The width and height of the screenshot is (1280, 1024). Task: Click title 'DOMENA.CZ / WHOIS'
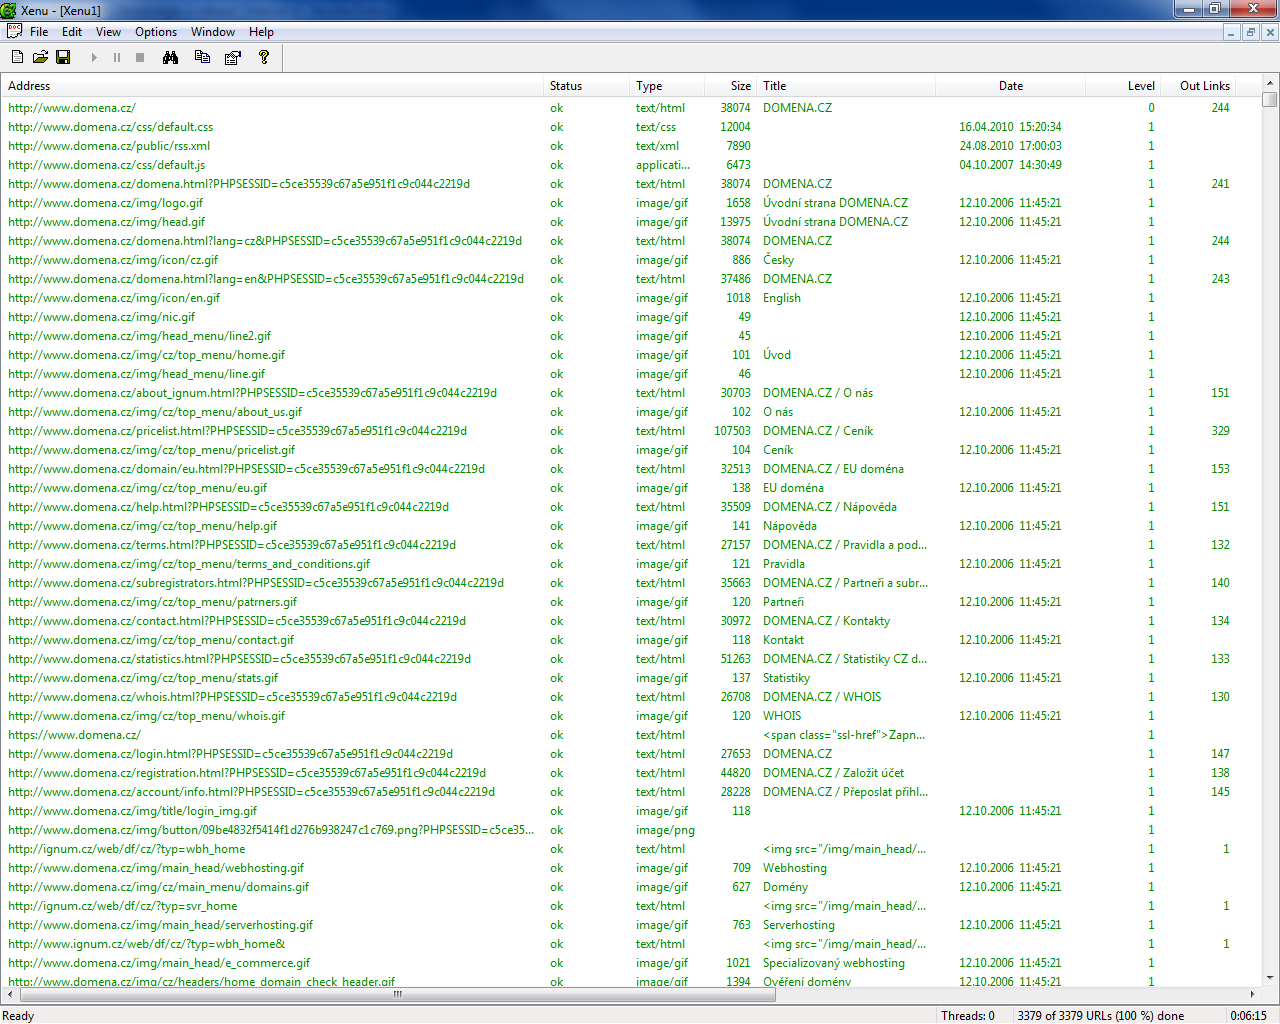tap(822, 697)
